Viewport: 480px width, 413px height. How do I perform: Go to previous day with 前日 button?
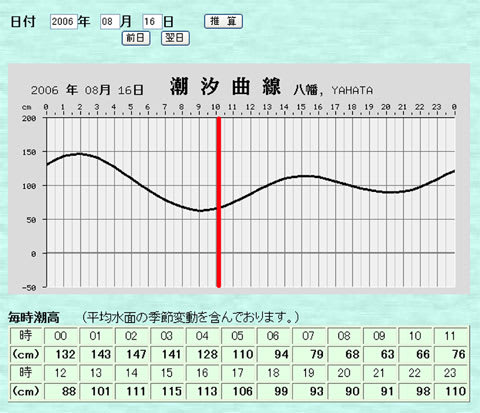tap(136, 38)
